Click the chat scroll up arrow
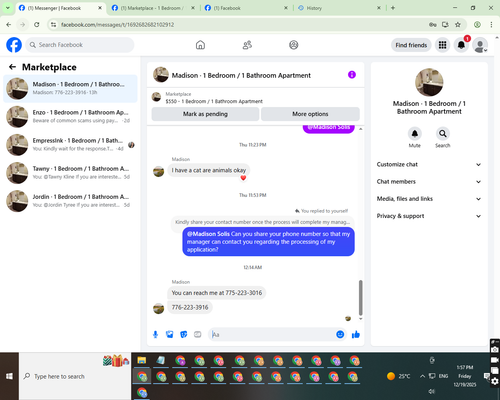500x400 pixels. pos(360,129)
